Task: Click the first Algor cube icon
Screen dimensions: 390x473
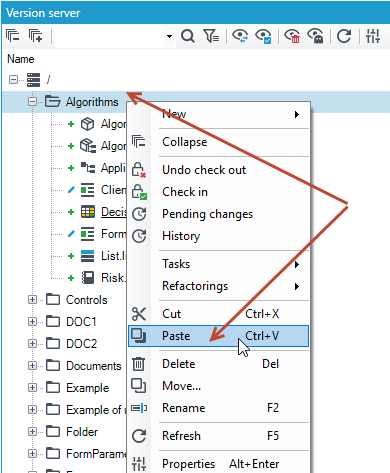Action: (x=87, y=124)
